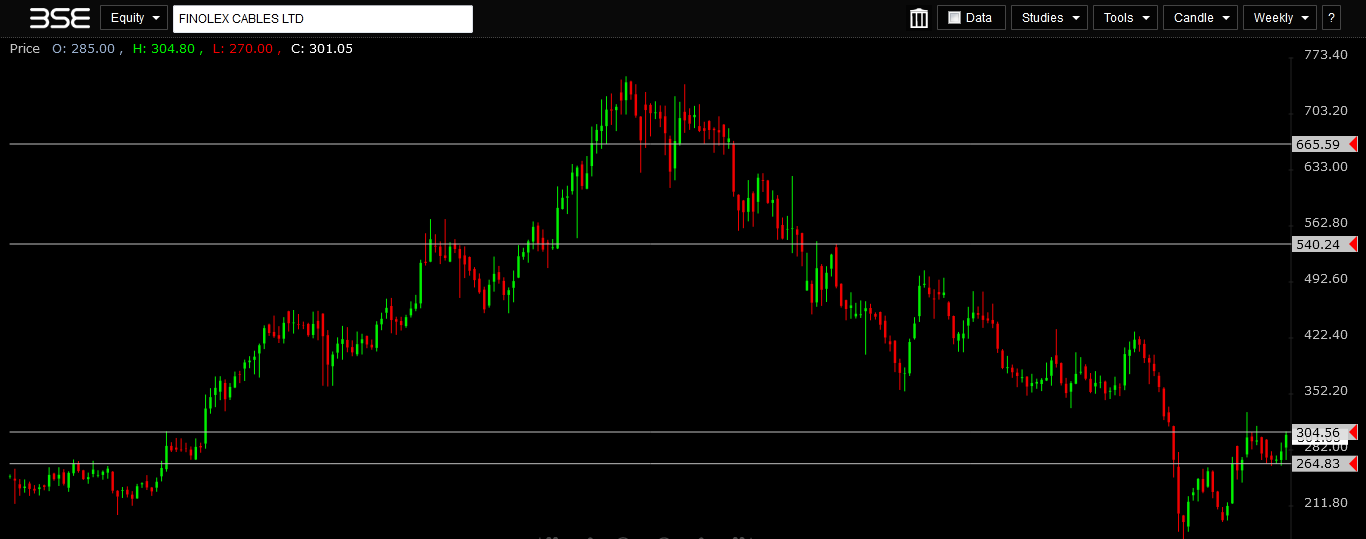Open help with the question mark button
This screenshot has width=1366, height=539.
click(1331, 18)
